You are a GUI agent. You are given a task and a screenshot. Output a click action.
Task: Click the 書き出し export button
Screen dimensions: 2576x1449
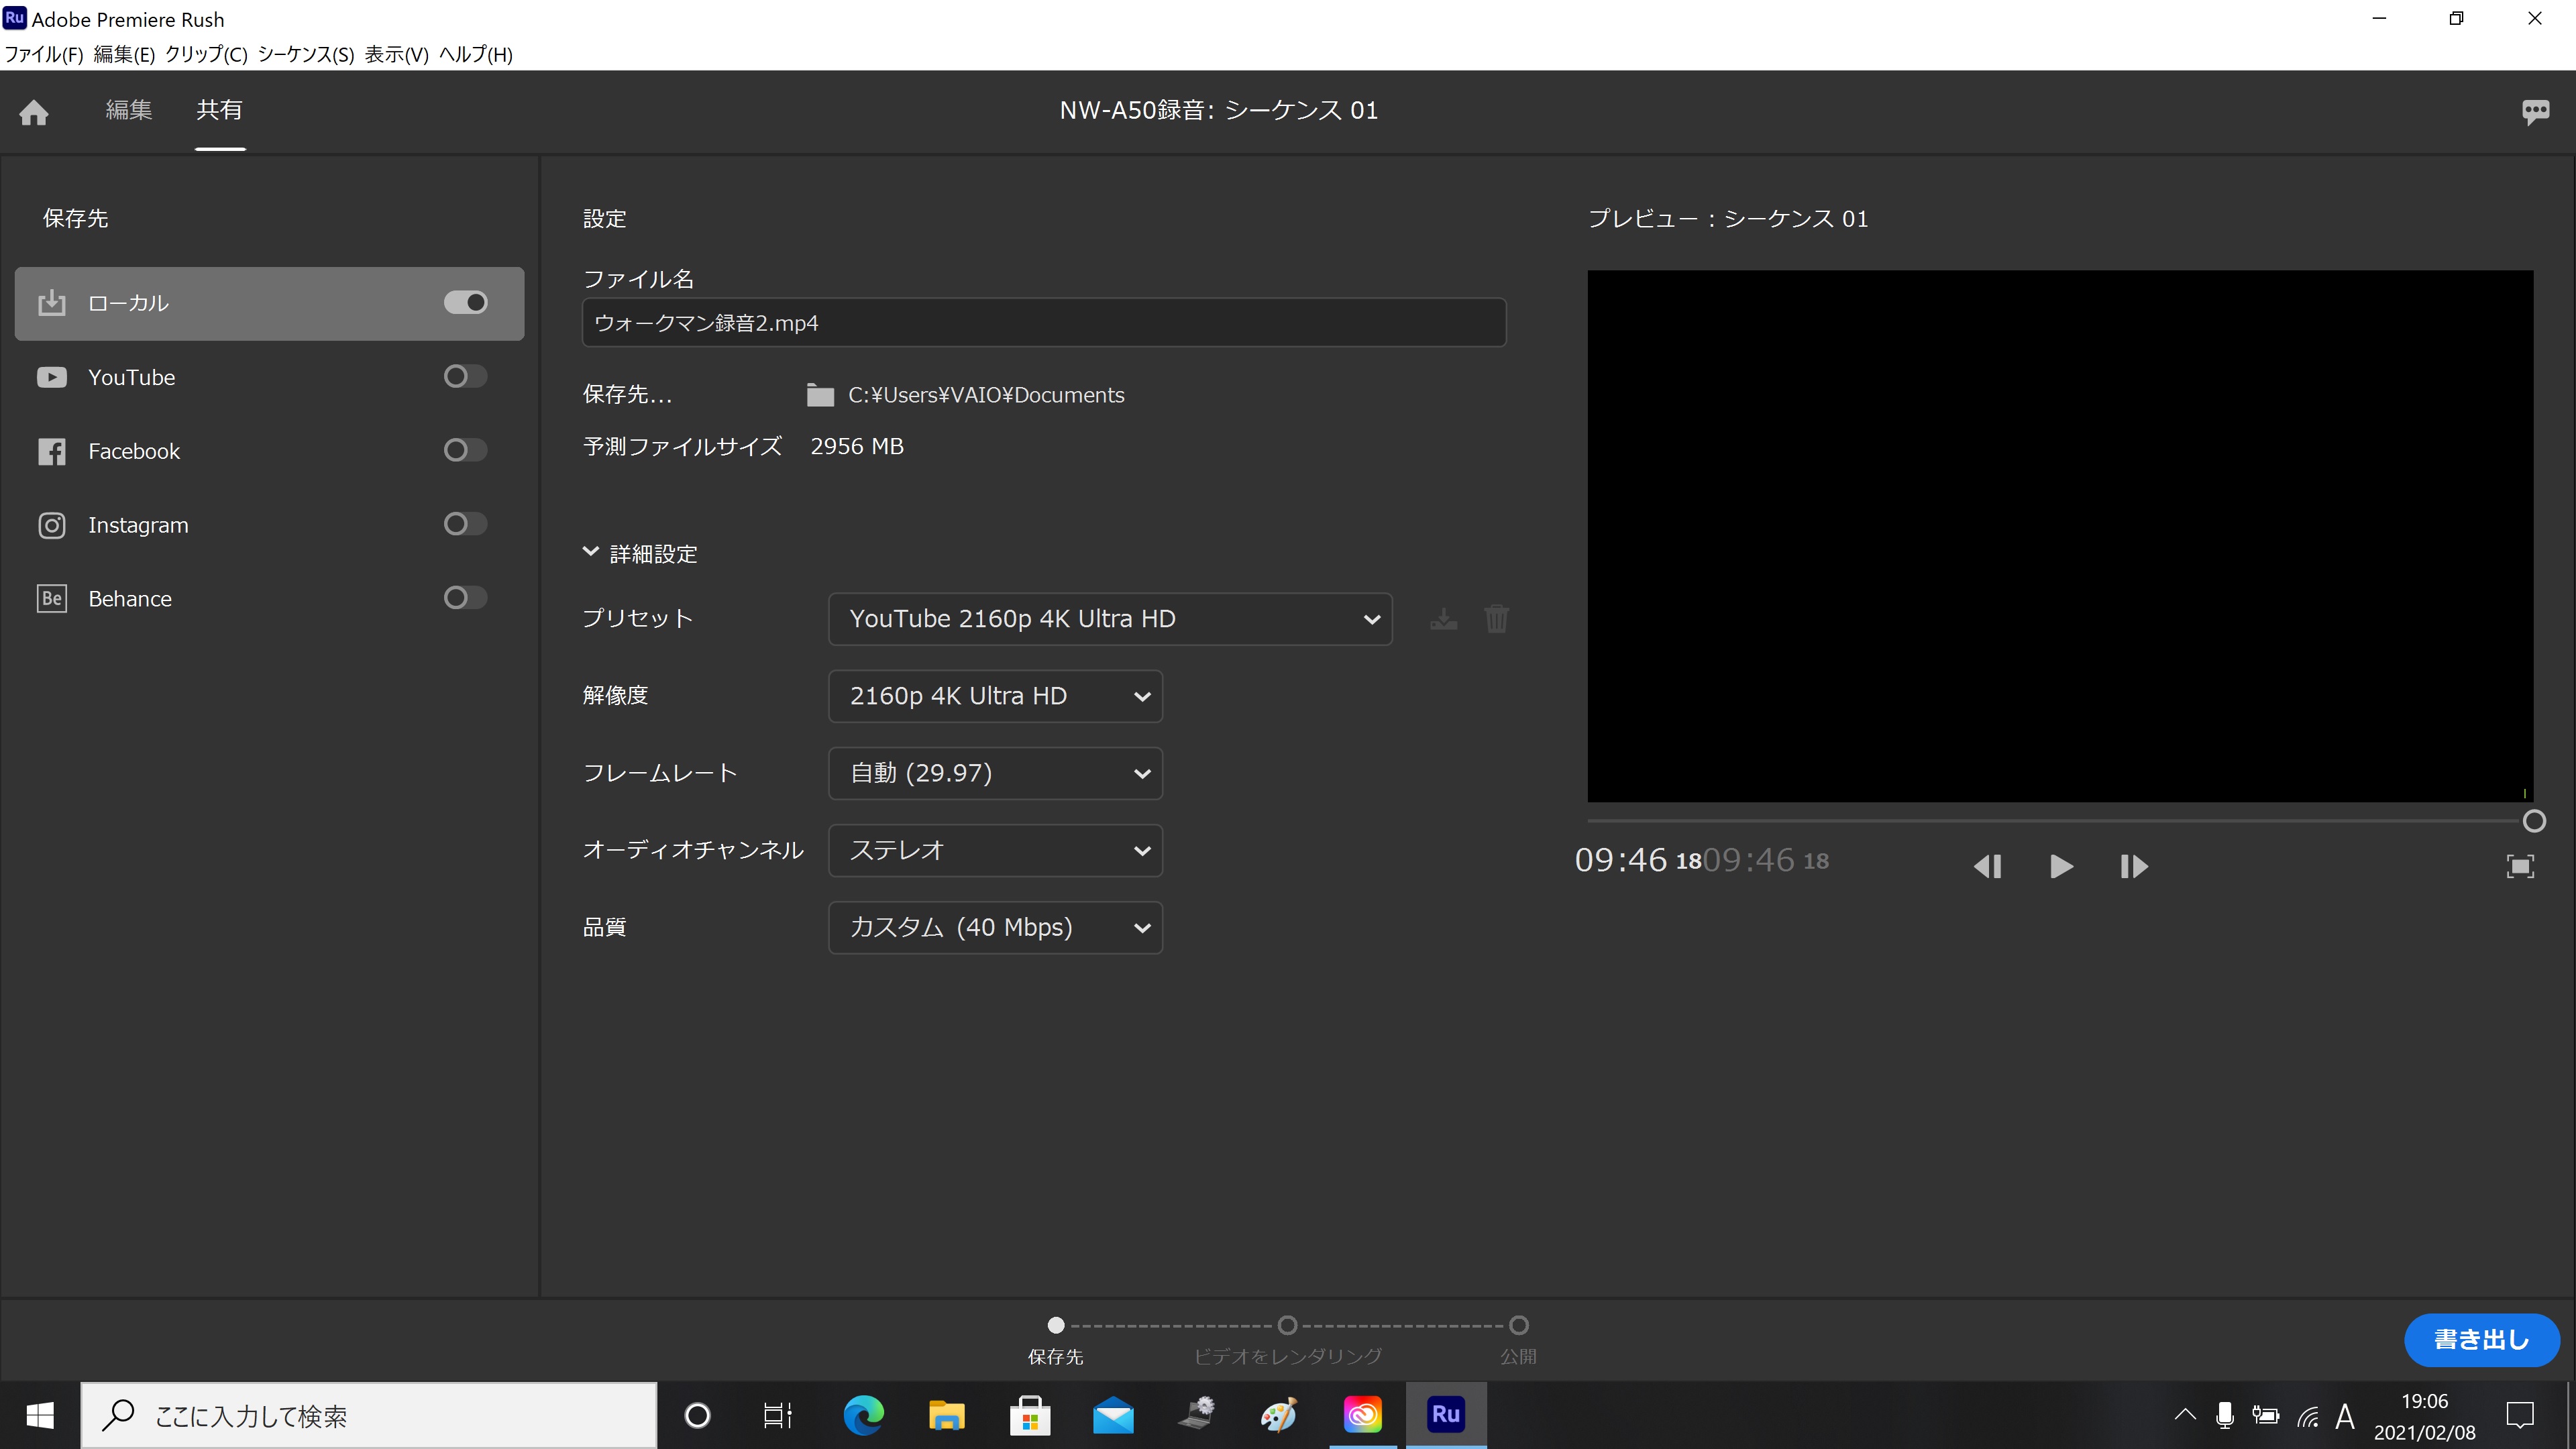[x=2481, y=1340]
